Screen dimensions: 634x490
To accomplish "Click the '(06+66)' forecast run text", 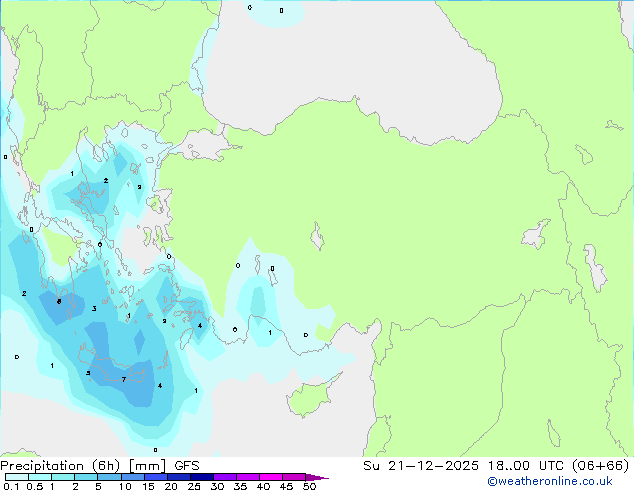I will (x=600, y=466).
